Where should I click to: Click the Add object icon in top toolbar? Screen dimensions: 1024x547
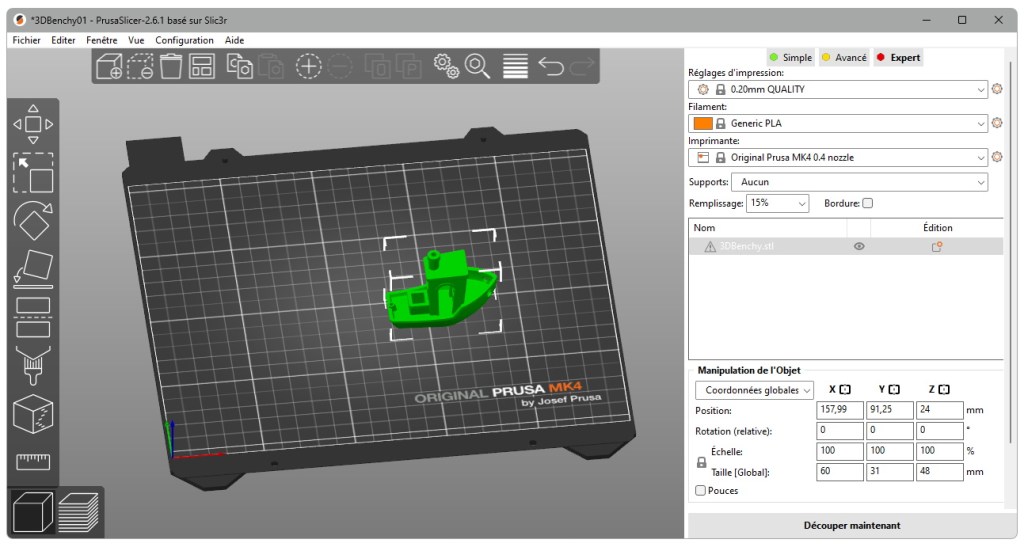point(108,67)
